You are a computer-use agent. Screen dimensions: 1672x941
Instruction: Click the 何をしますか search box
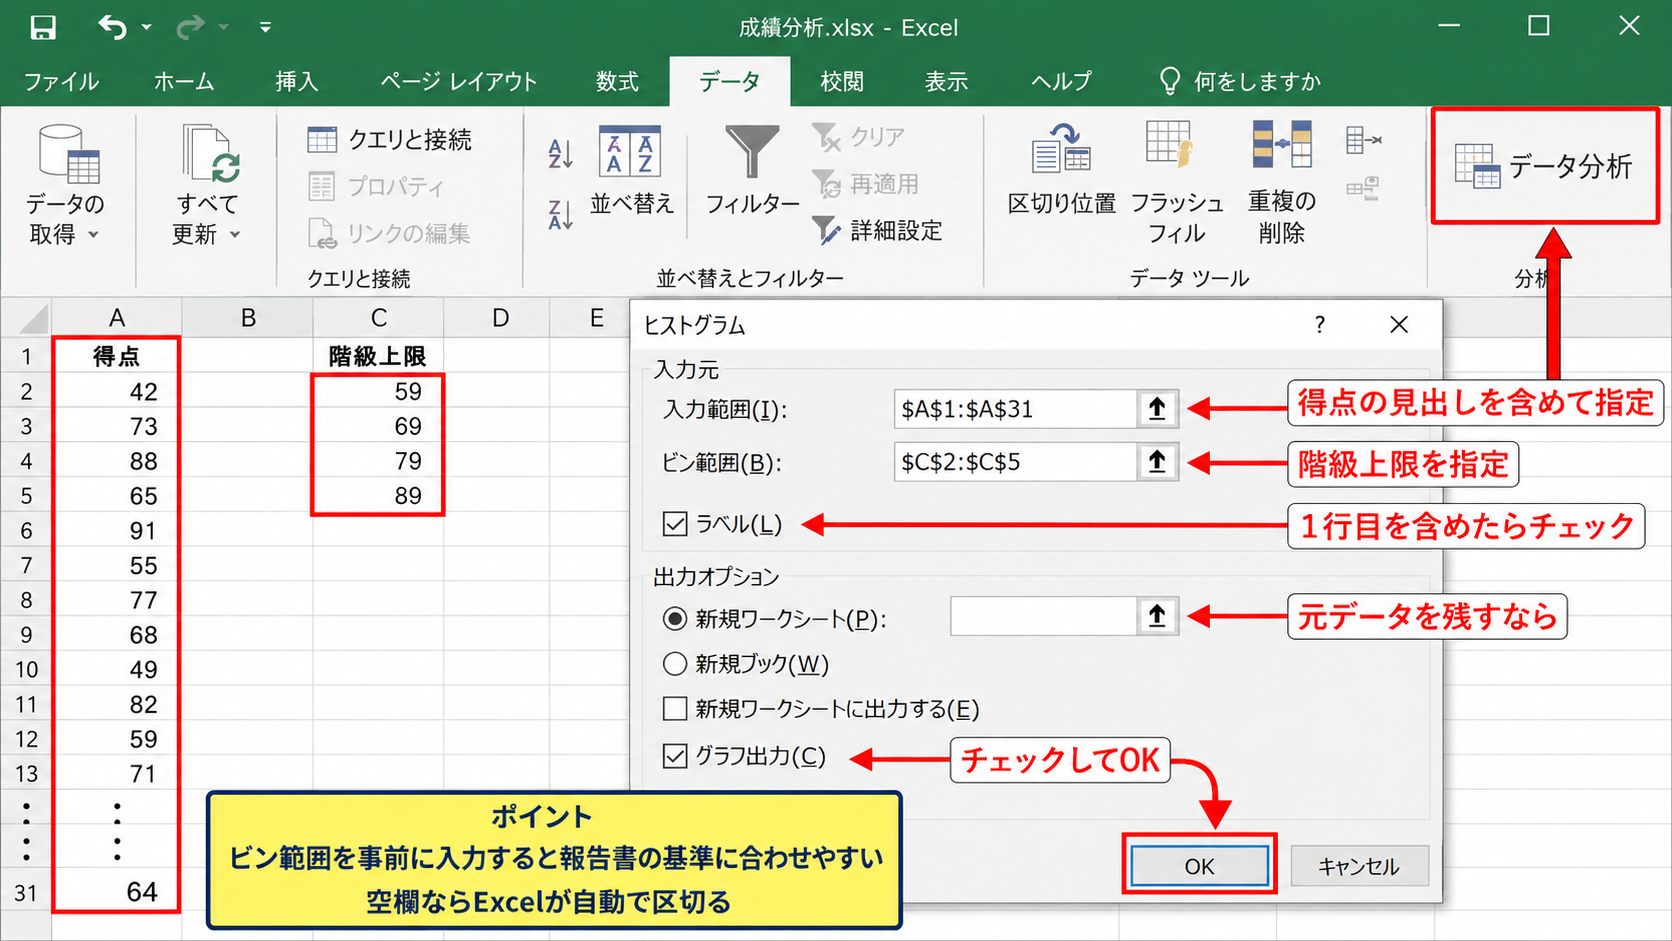[1240, 81]
